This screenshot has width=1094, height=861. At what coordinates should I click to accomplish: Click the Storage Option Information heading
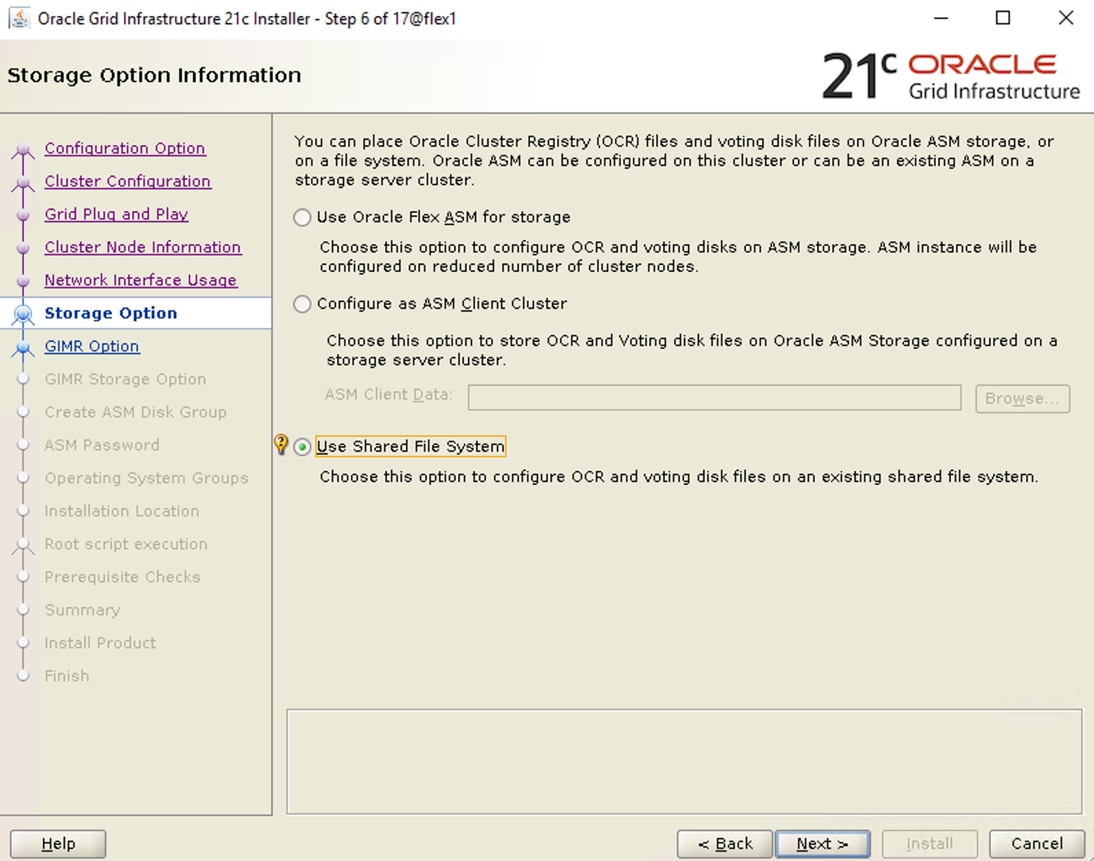point(154,75)
